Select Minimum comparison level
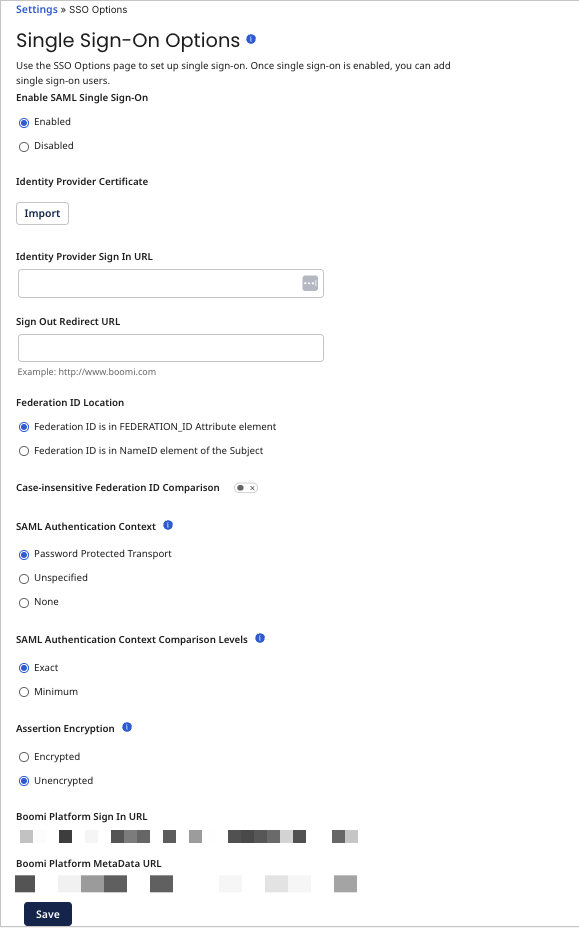Screen dimensions: 579x928 23,691
